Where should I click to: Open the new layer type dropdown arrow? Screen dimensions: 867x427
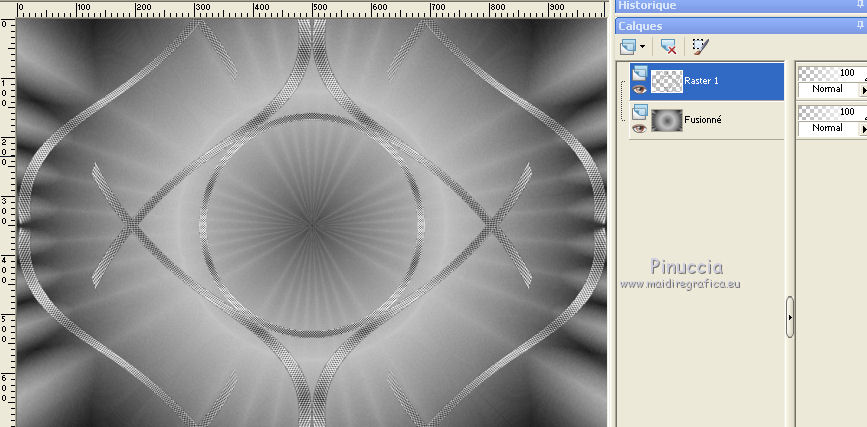coord(642,48)
